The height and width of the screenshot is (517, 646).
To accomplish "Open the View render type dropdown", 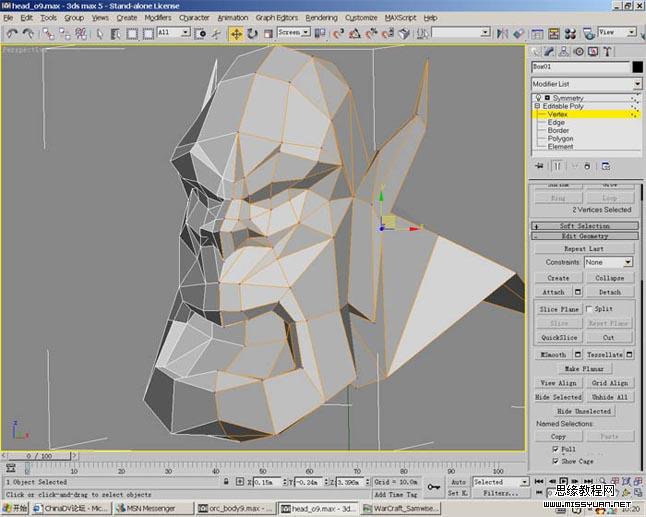I will (x=617, y=32).
